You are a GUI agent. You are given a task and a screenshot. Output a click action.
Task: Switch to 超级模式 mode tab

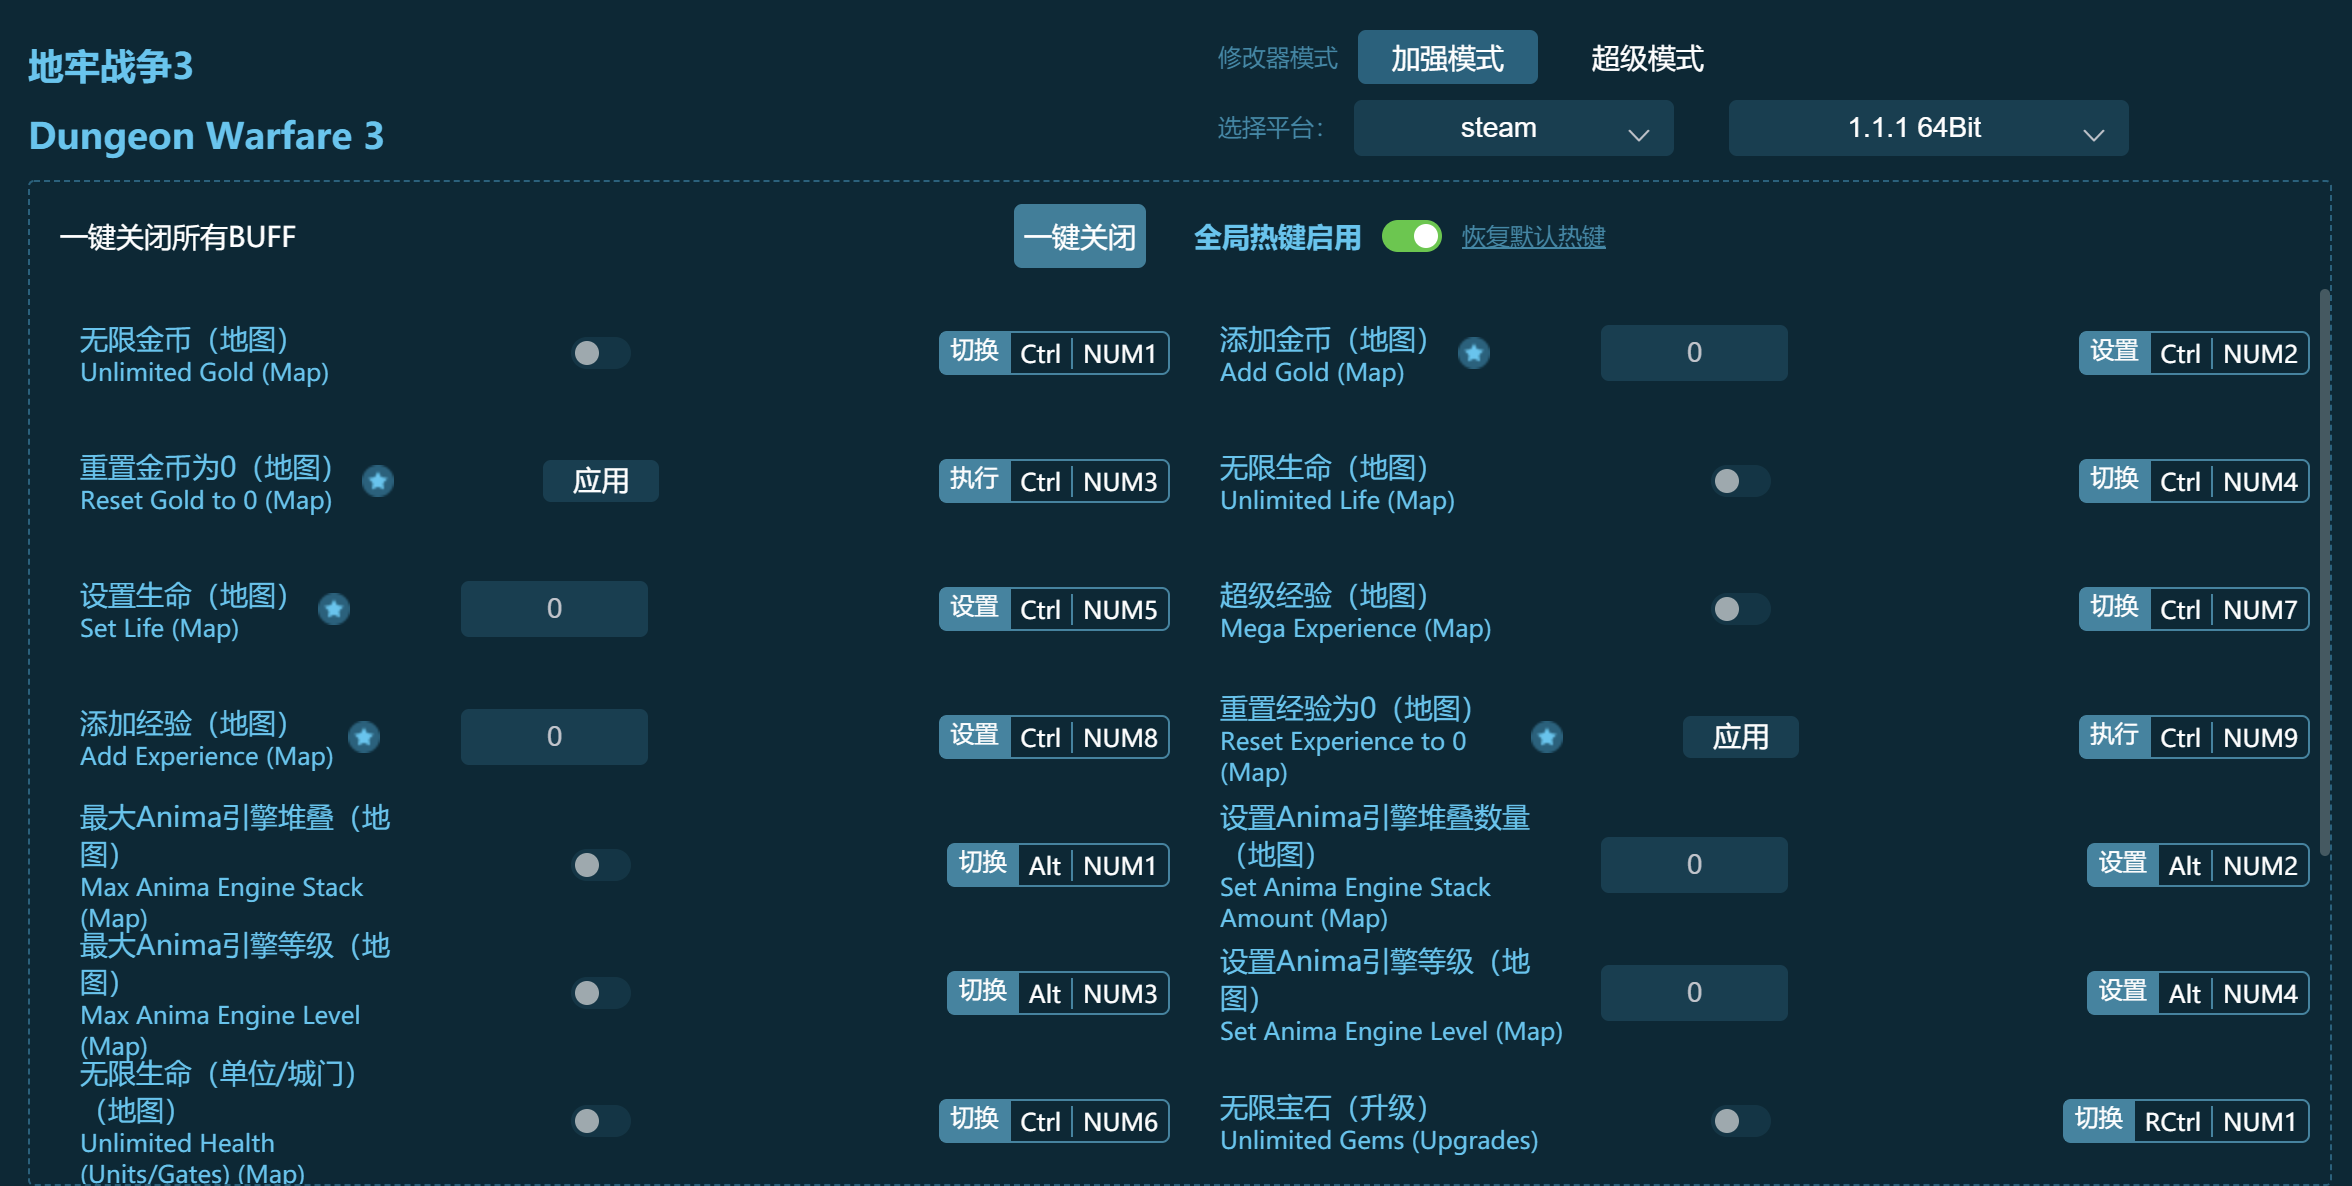tap(1647, 58)
